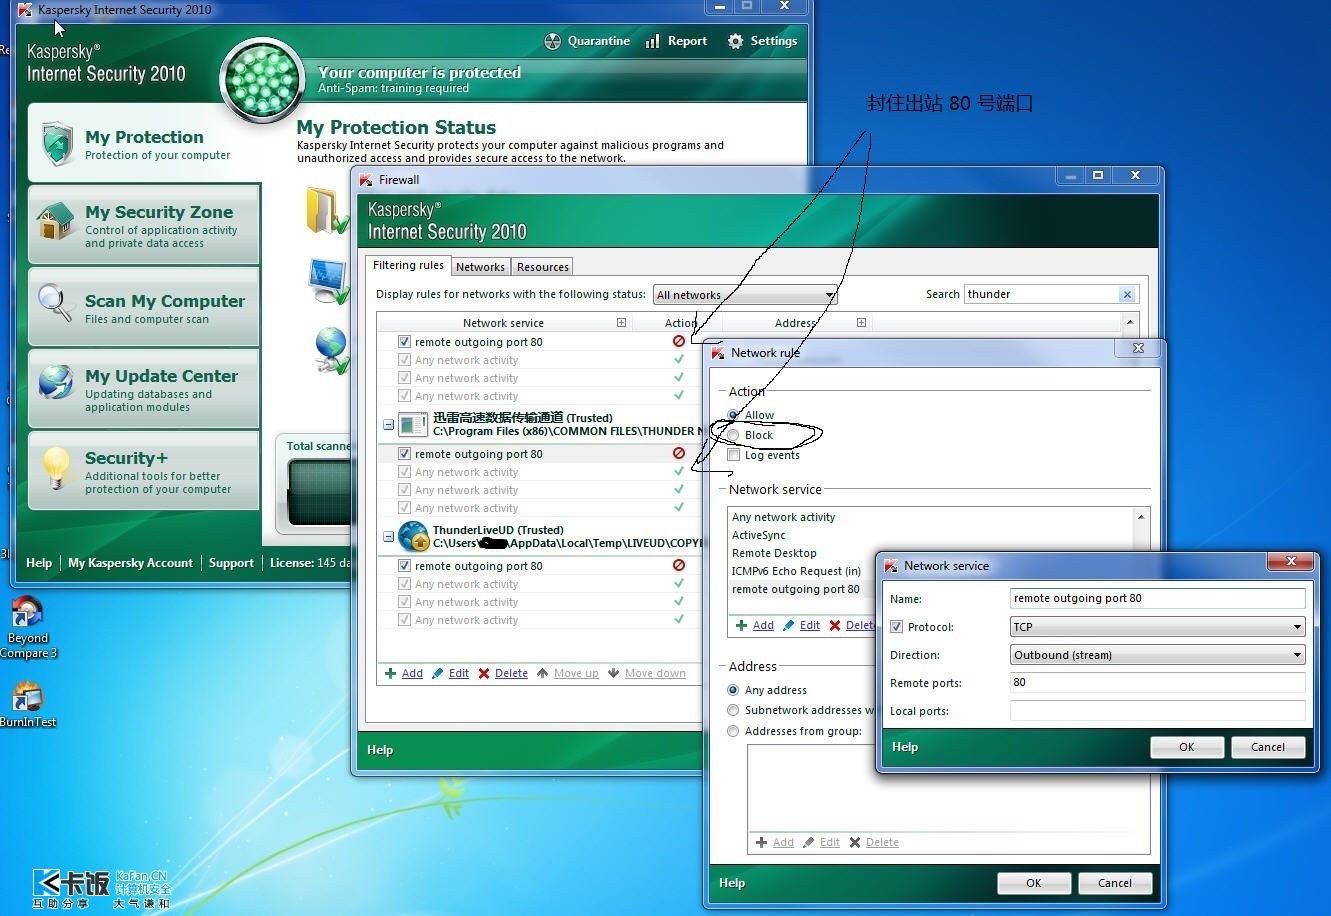This screenshot has height=916, width=1331.
Task: Expand Address column header plus
Action: [x=861, y=322]
